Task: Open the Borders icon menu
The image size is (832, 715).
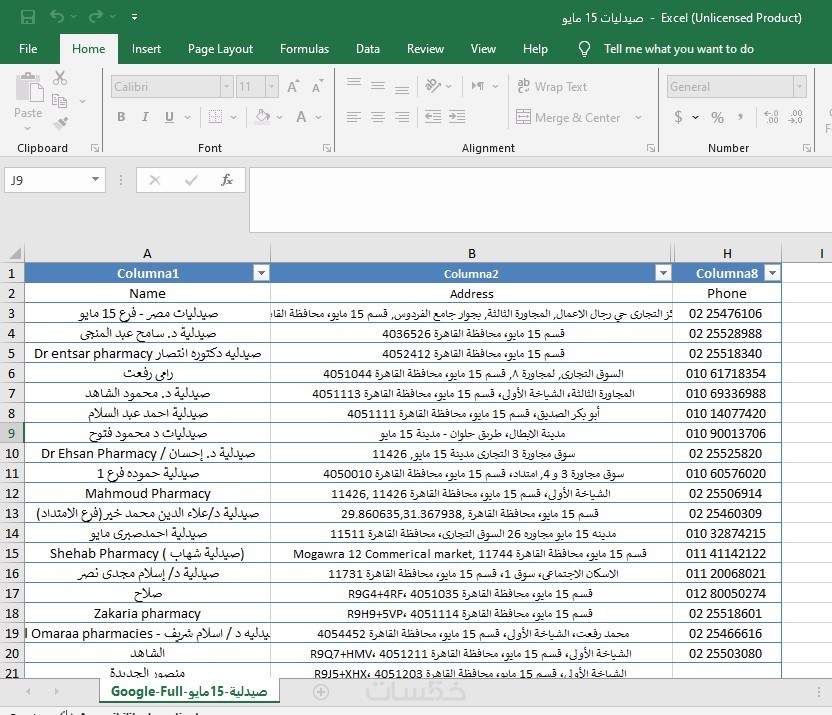Action: (215, 117)
